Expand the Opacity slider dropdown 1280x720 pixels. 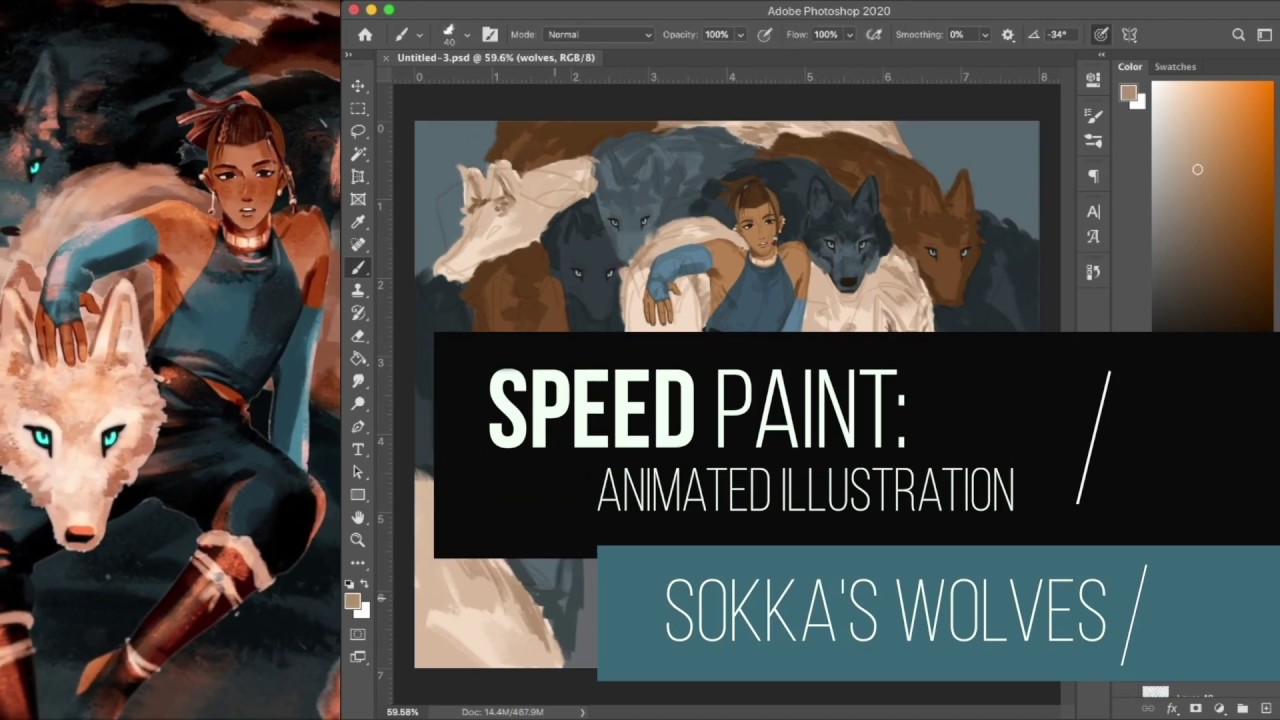click(x=741, y=34)
